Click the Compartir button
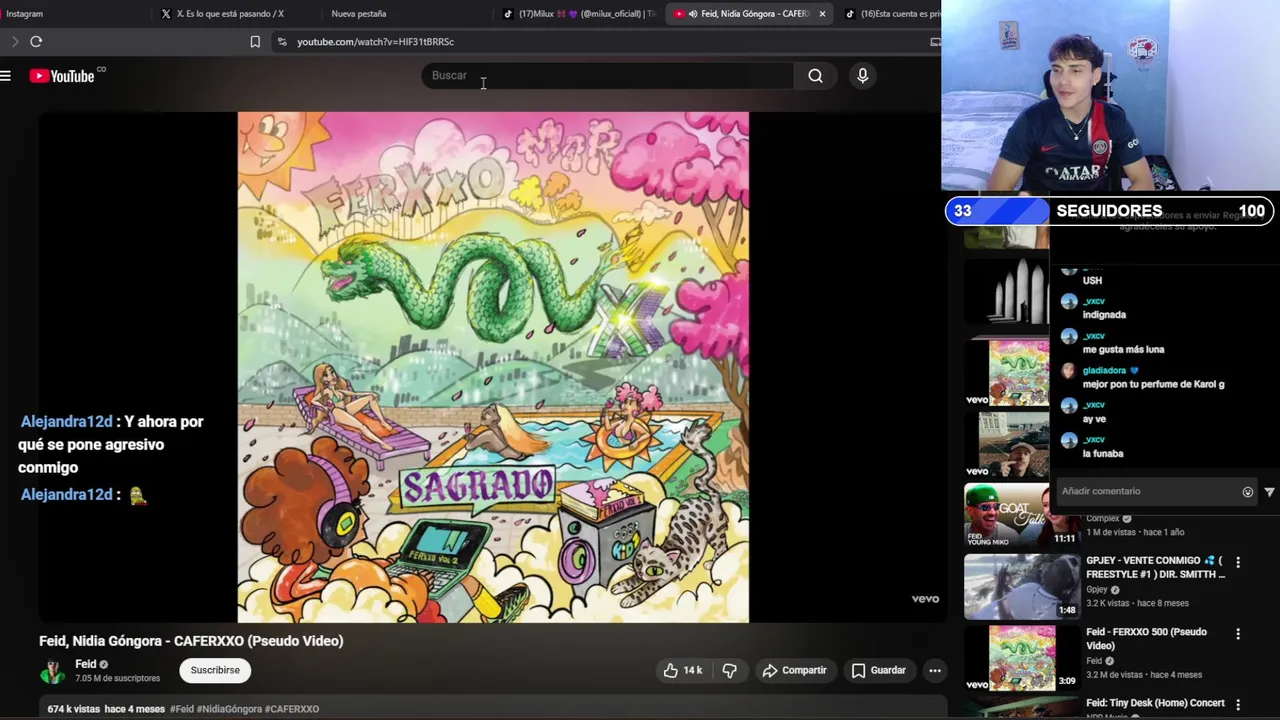1280x720 pixels. (795, 670)
